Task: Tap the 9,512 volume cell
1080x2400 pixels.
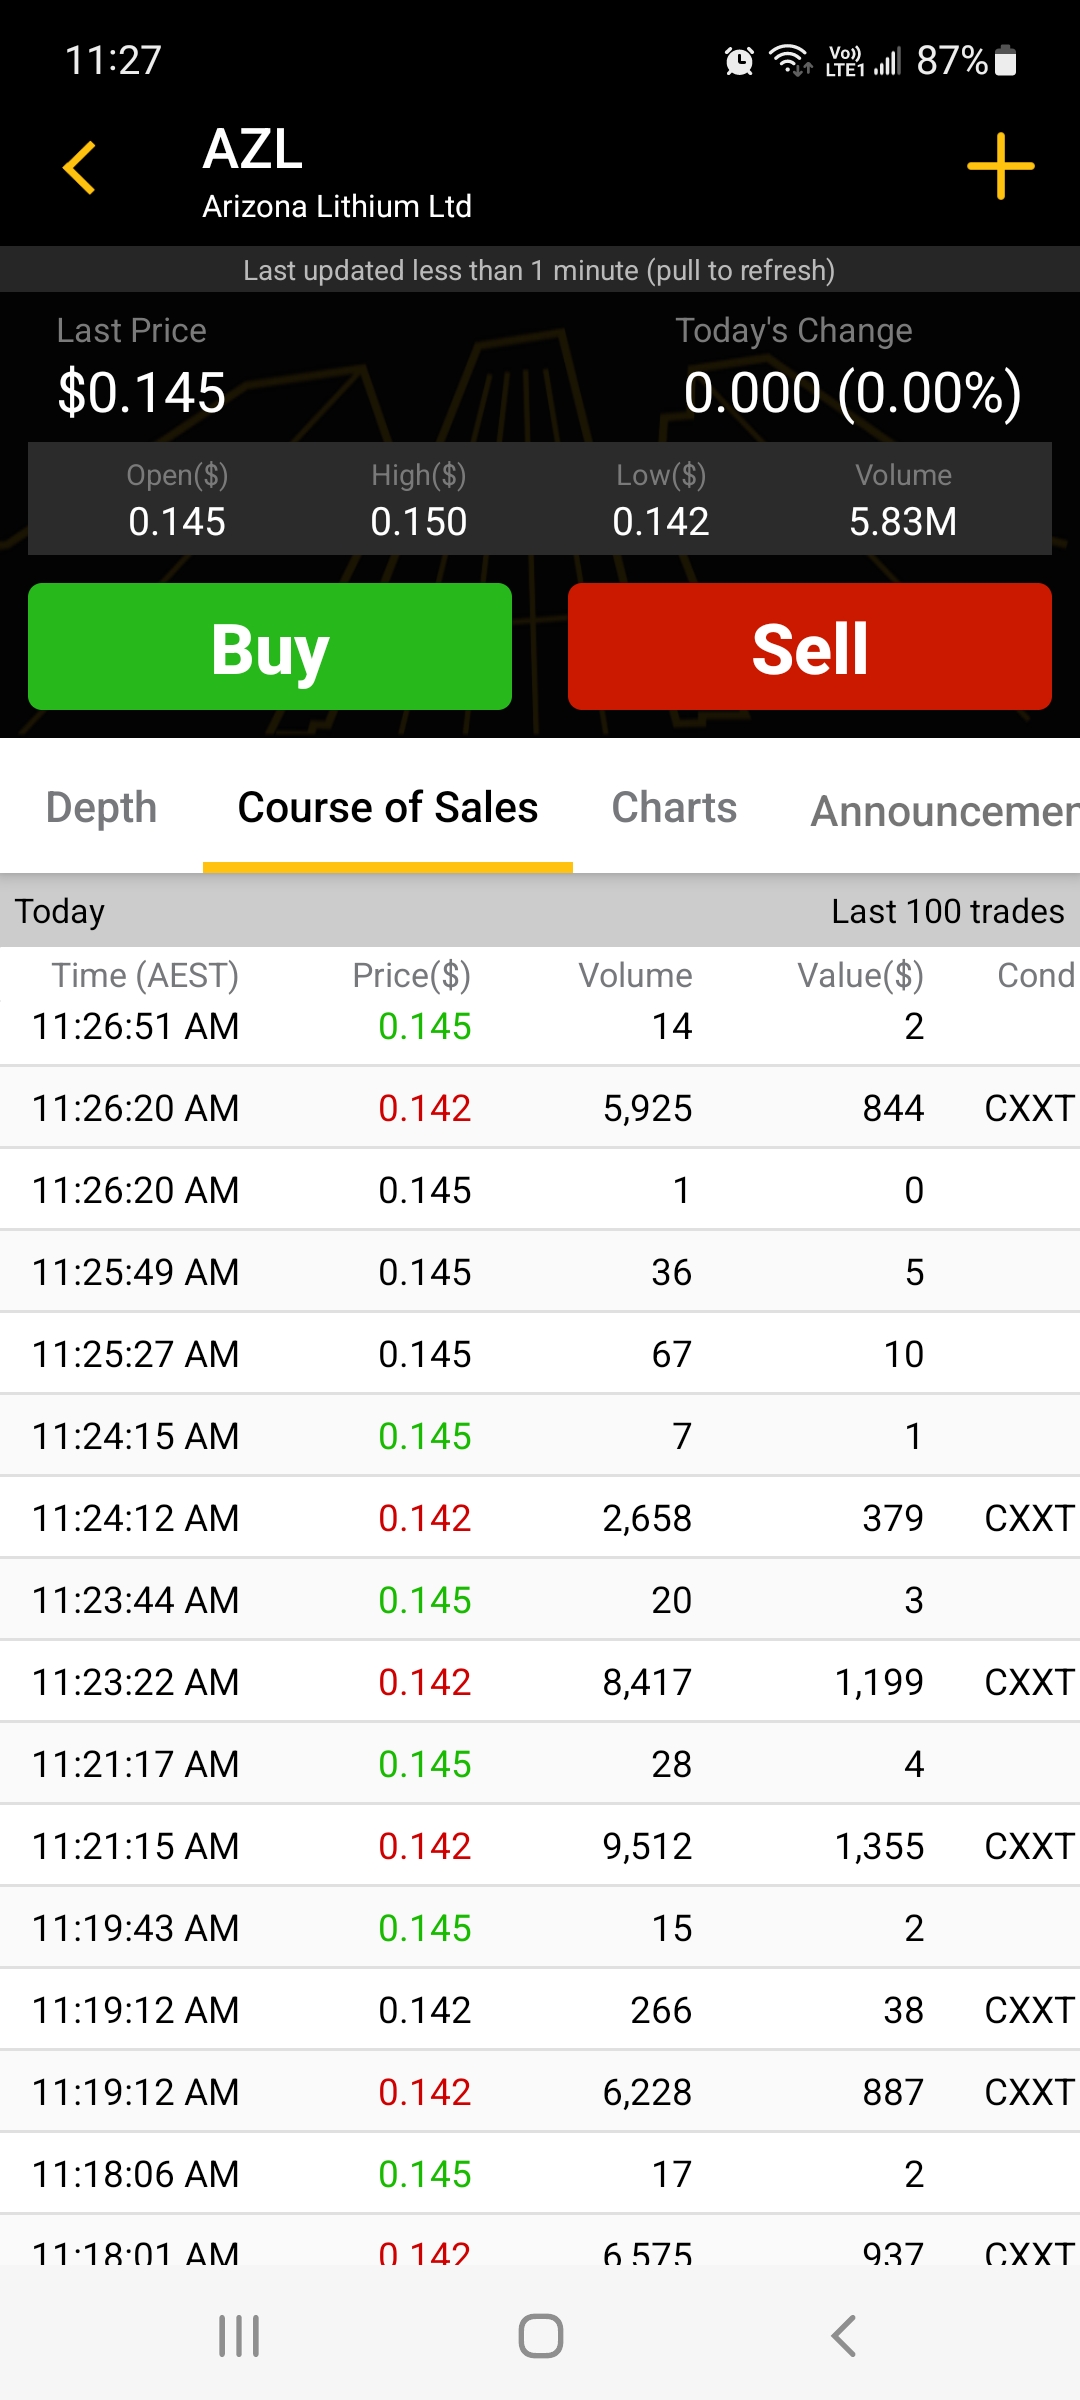Action: click(647, 1846)
